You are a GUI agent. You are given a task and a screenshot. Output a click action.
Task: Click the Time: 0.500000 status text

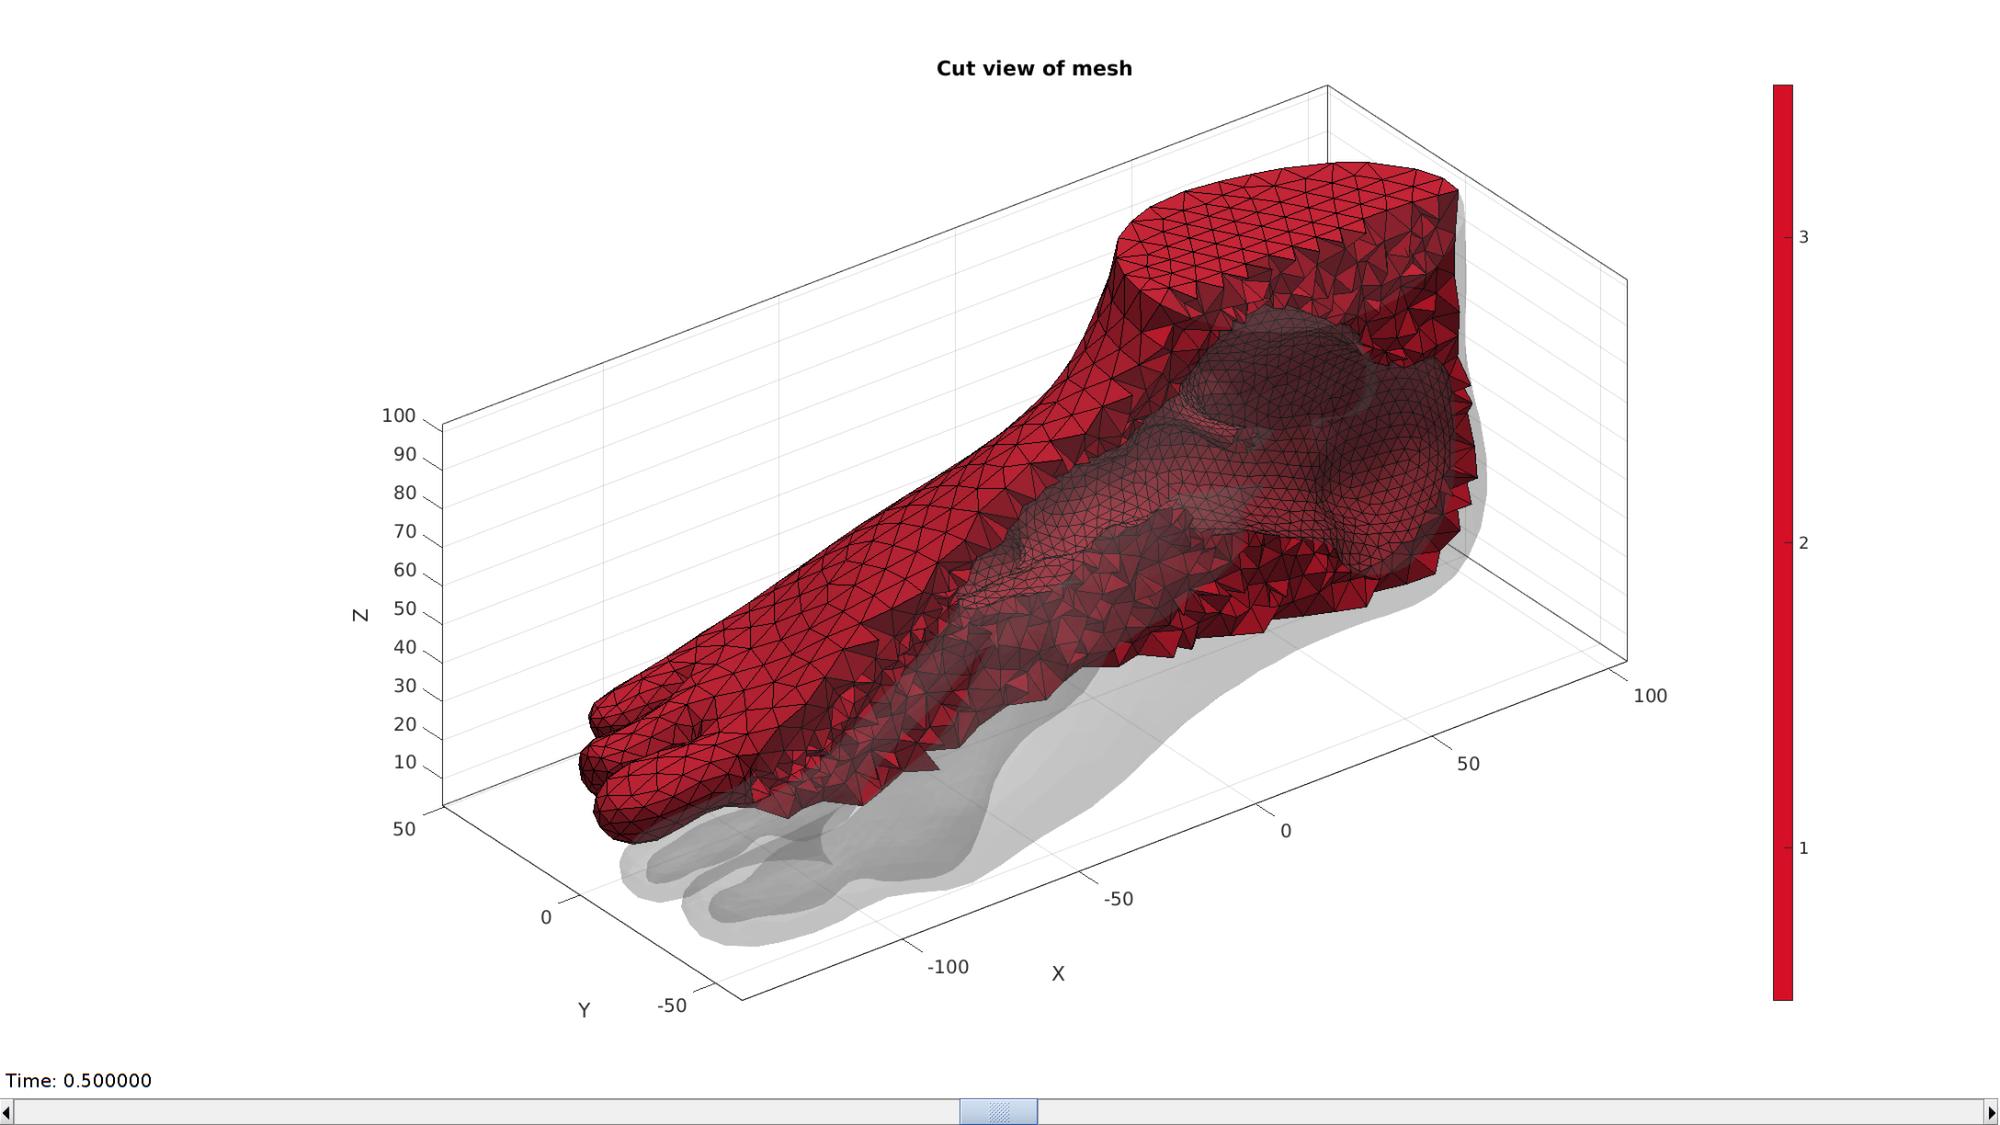click(x=79, y=1080)
